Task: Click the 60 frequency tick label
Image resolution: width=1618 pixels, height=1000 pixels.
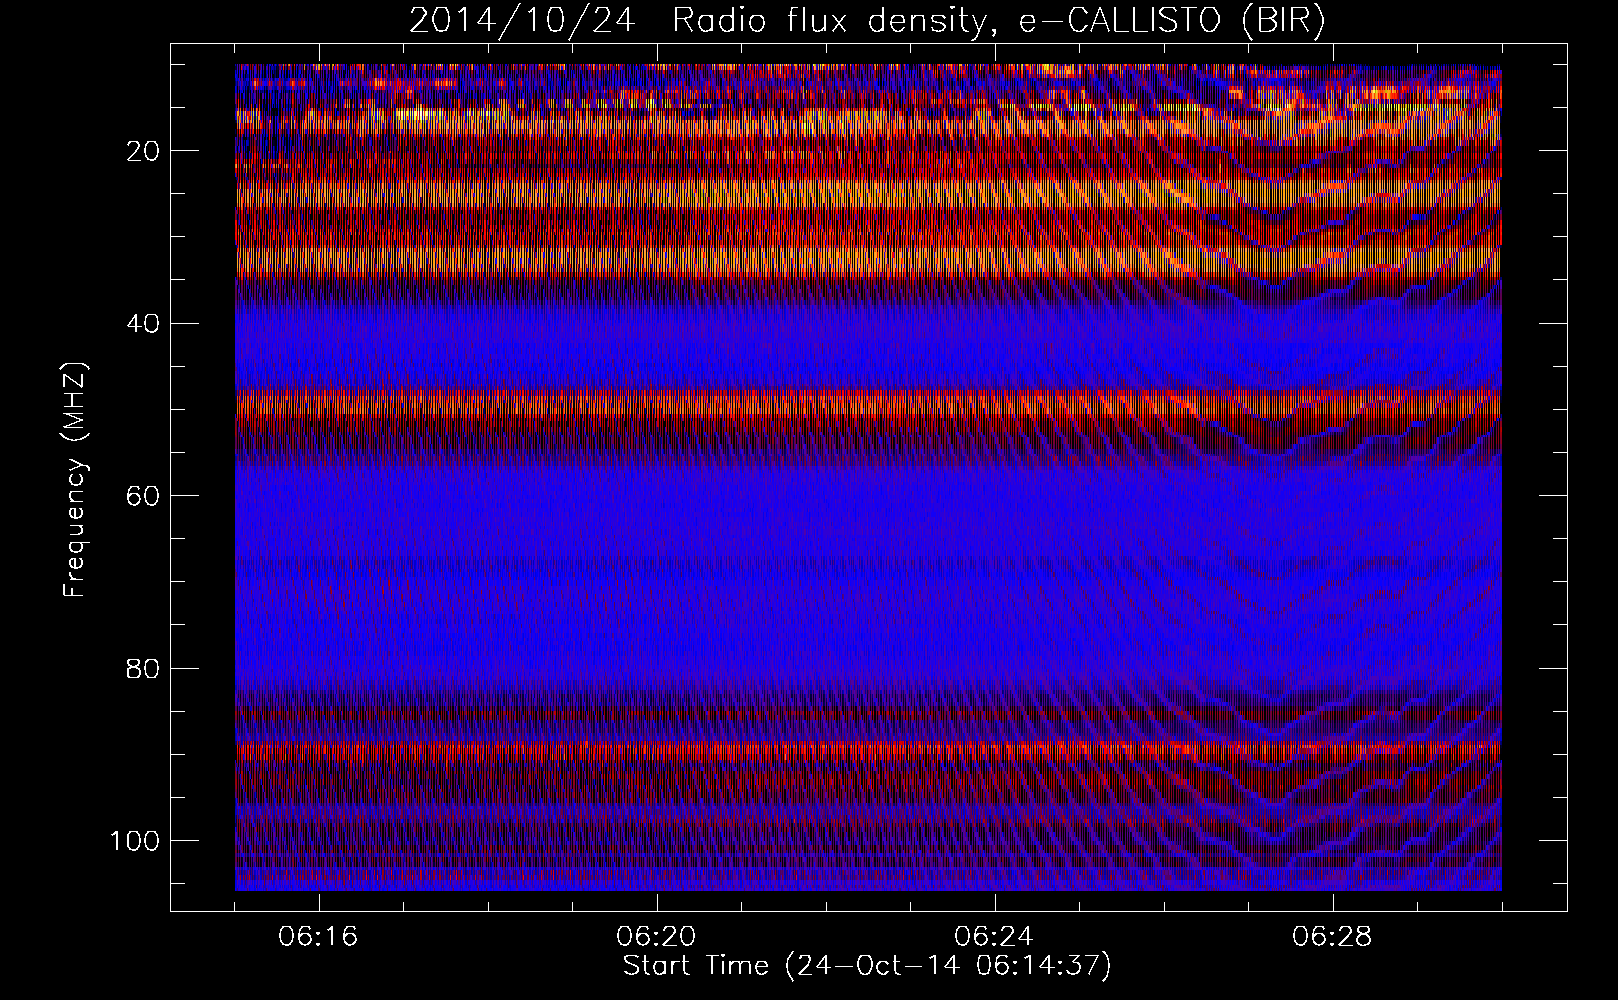Action: (143, 496)
